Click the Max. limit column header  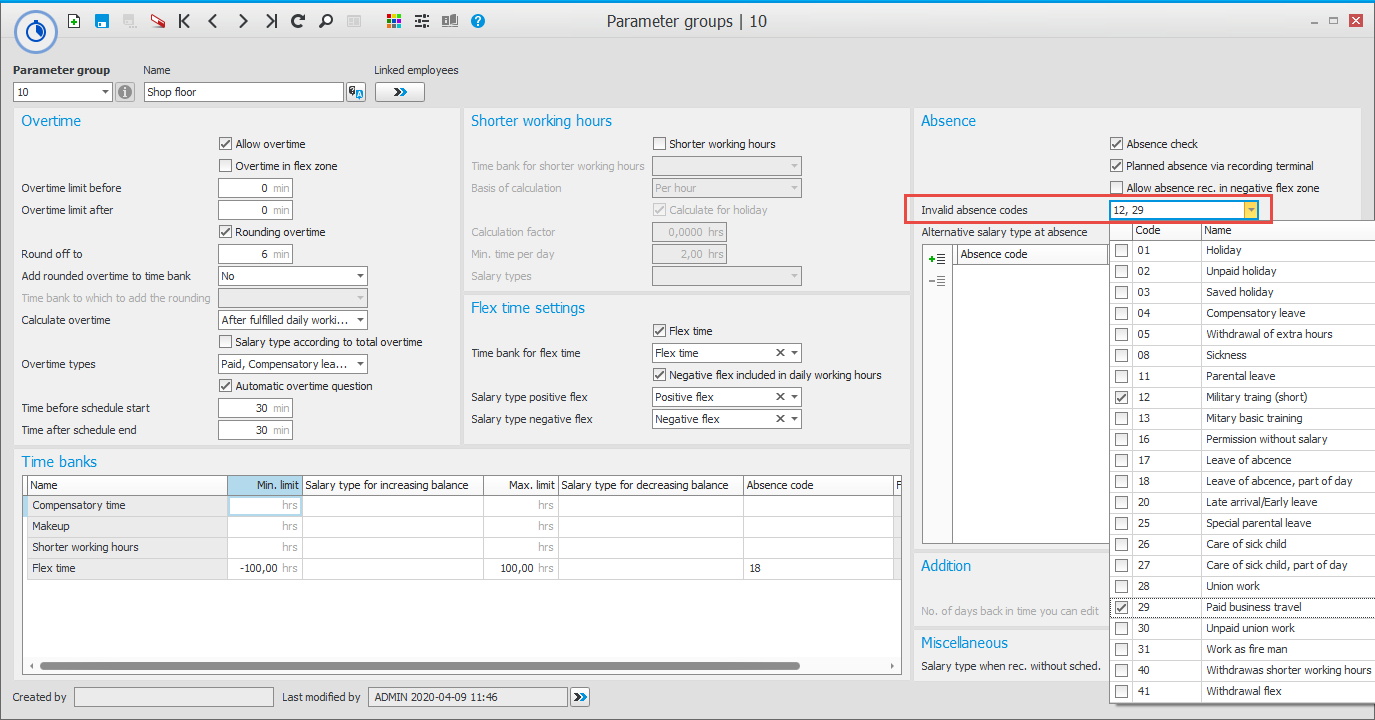point(520,485)
